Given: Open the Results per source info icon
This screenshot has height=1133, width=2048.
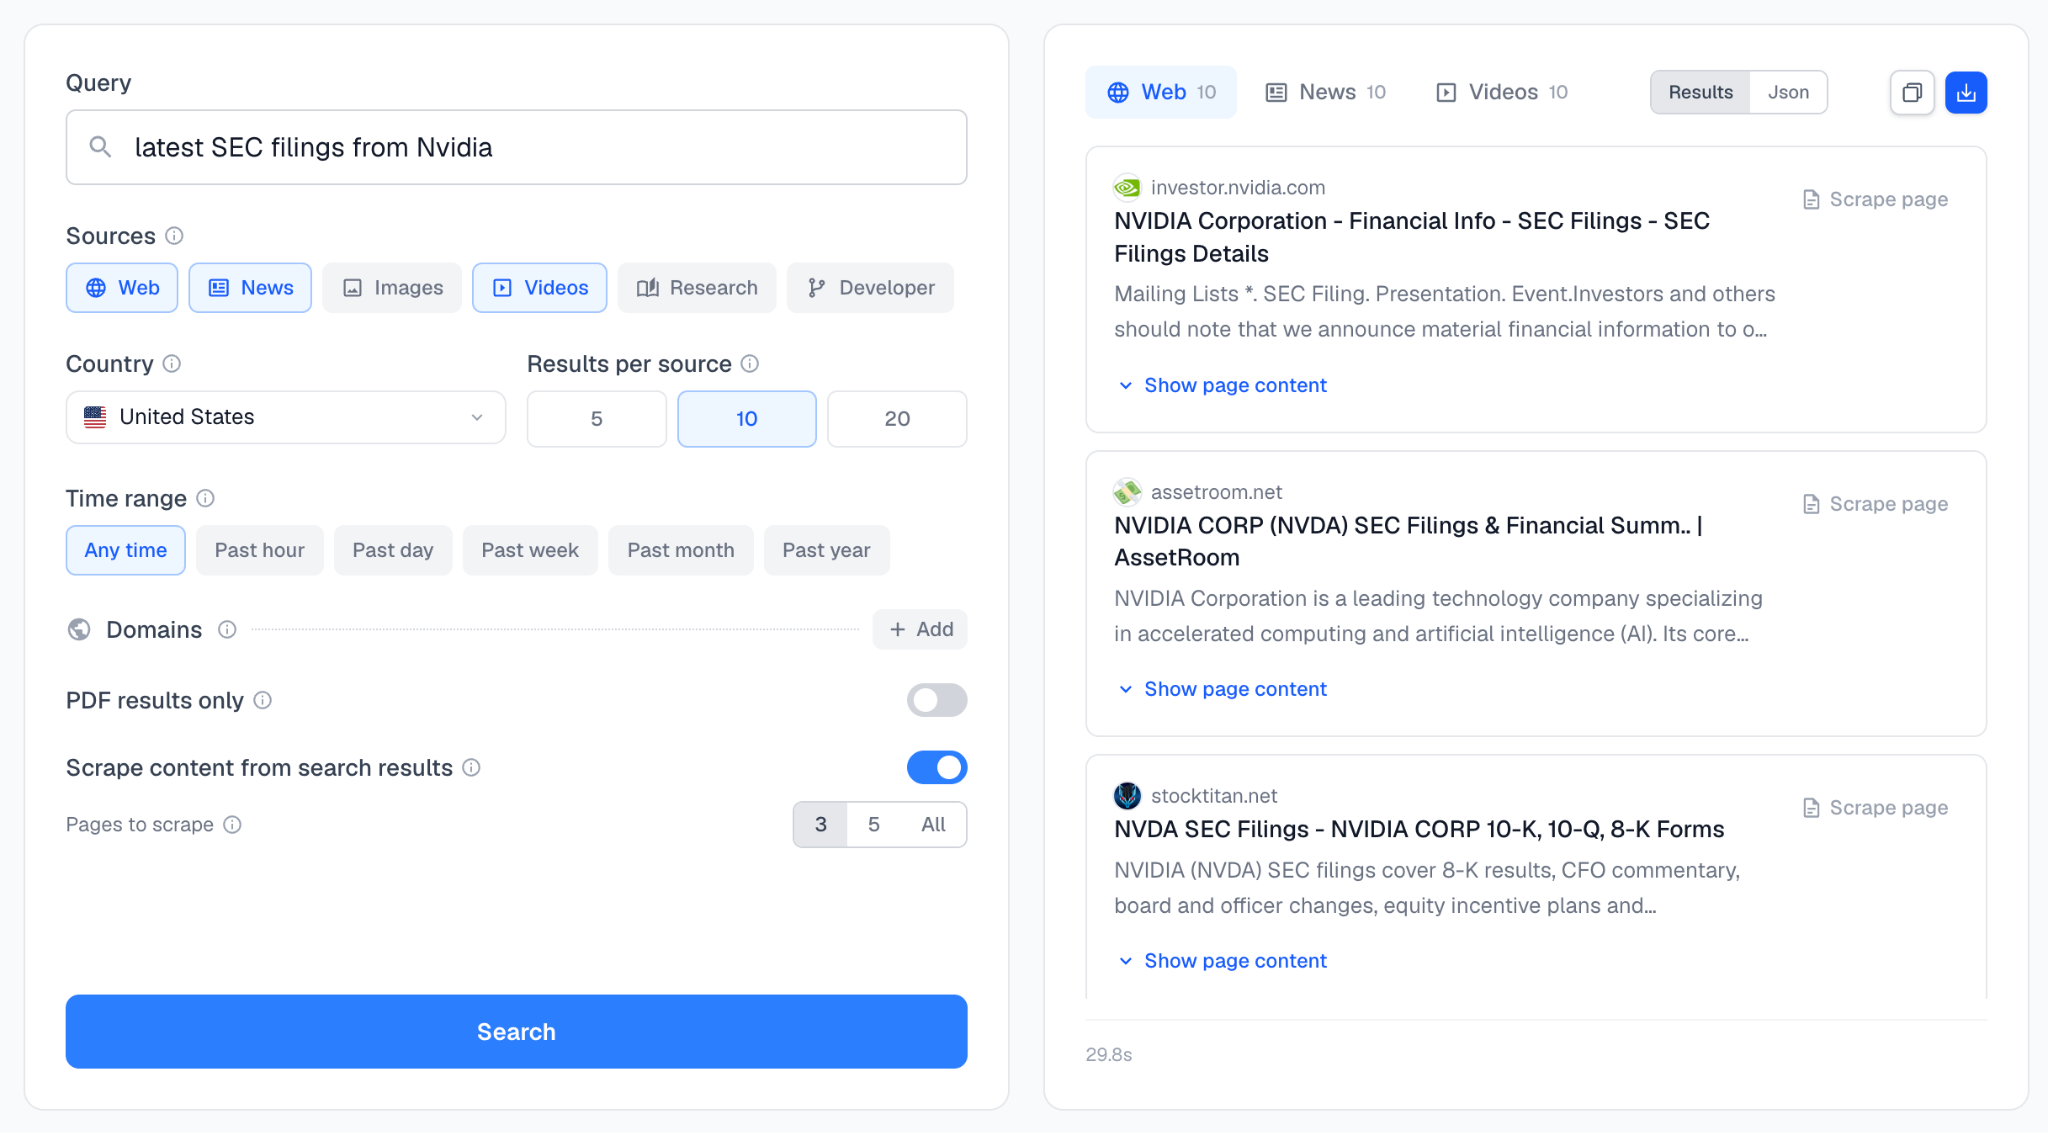Looking at the screenshot, I should point(750,364).
